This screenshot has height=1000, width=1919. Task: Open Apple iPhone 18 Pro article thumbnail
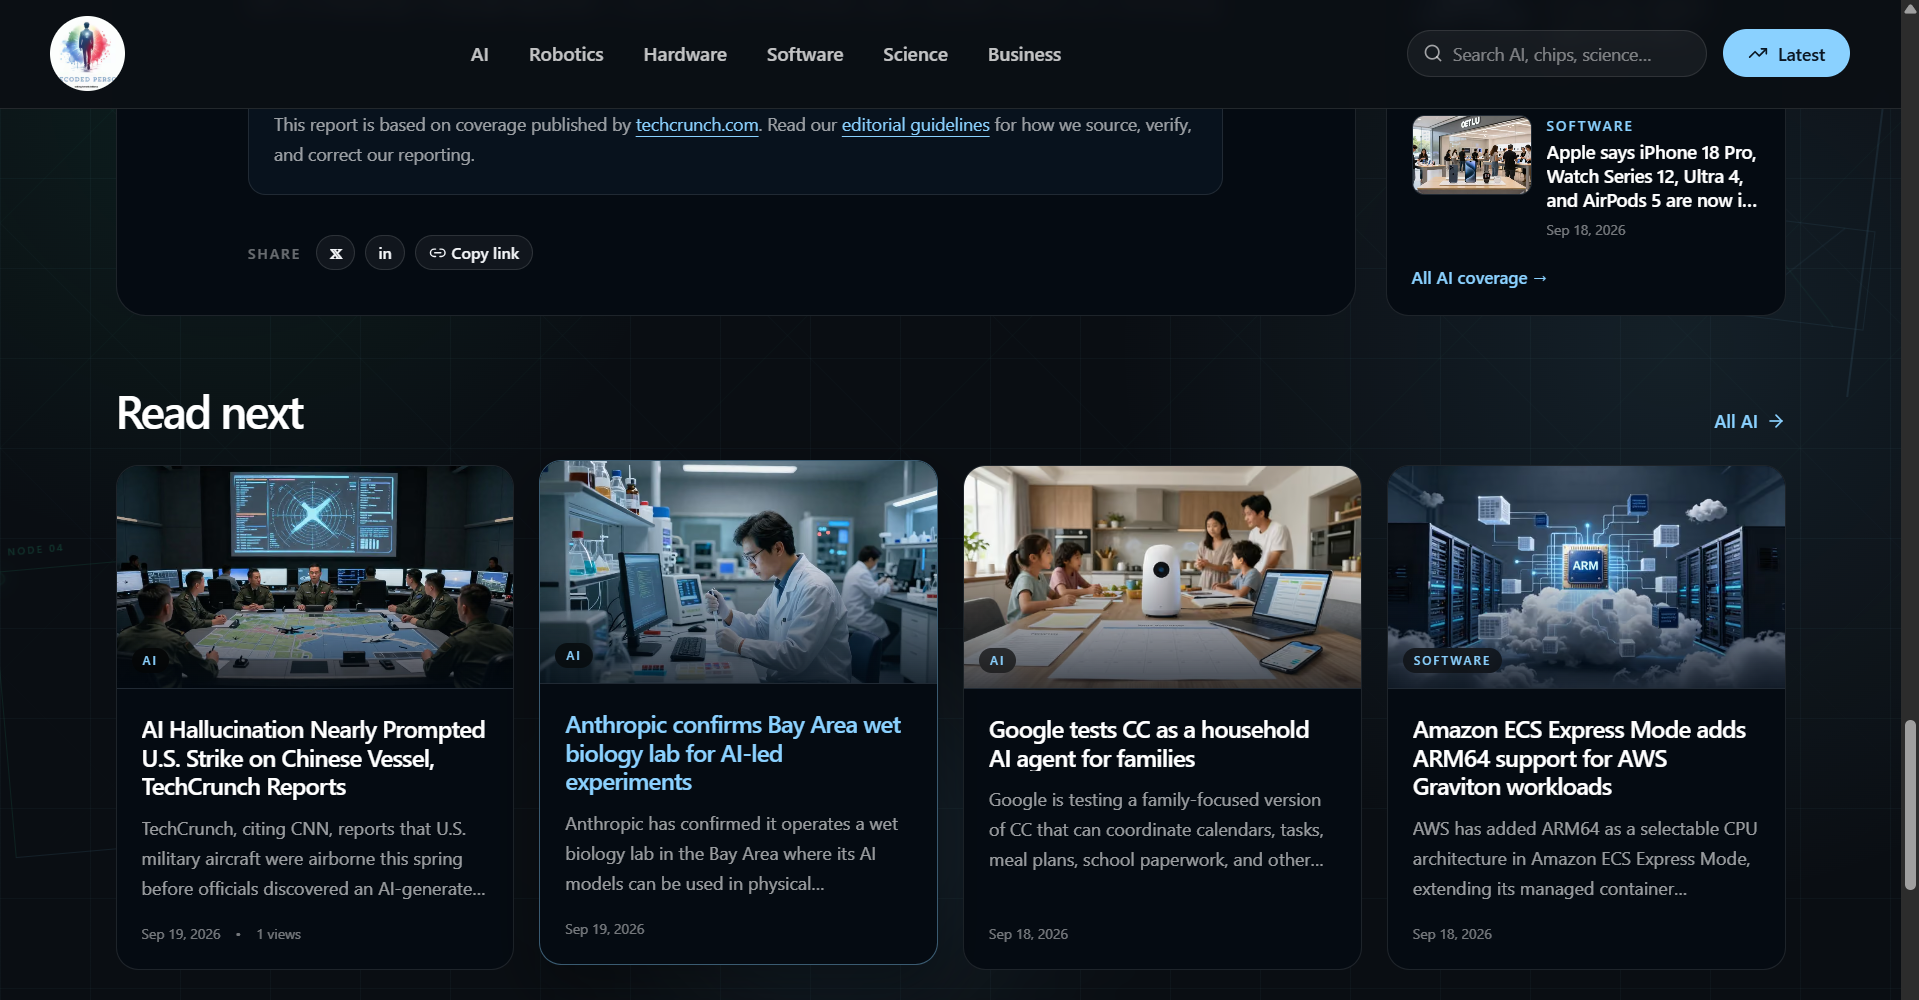tap(1471, 155)
